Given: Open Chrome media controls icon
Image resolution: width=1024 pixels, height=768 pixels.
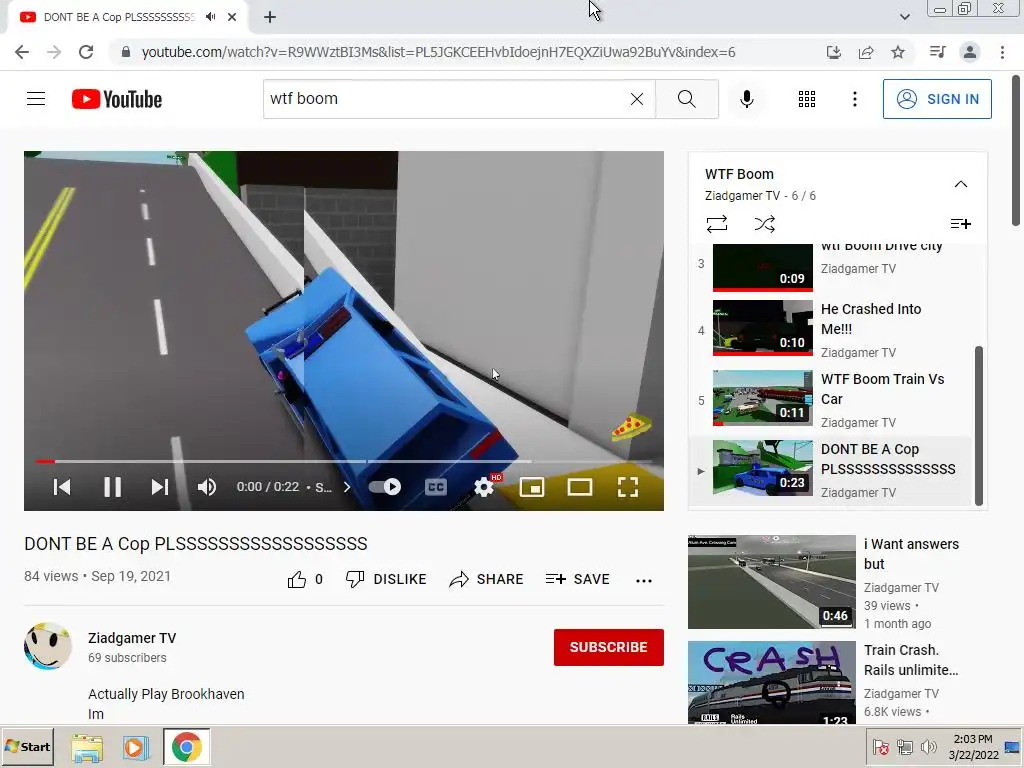Looking at the screenshot, I should tap(937, 52).
